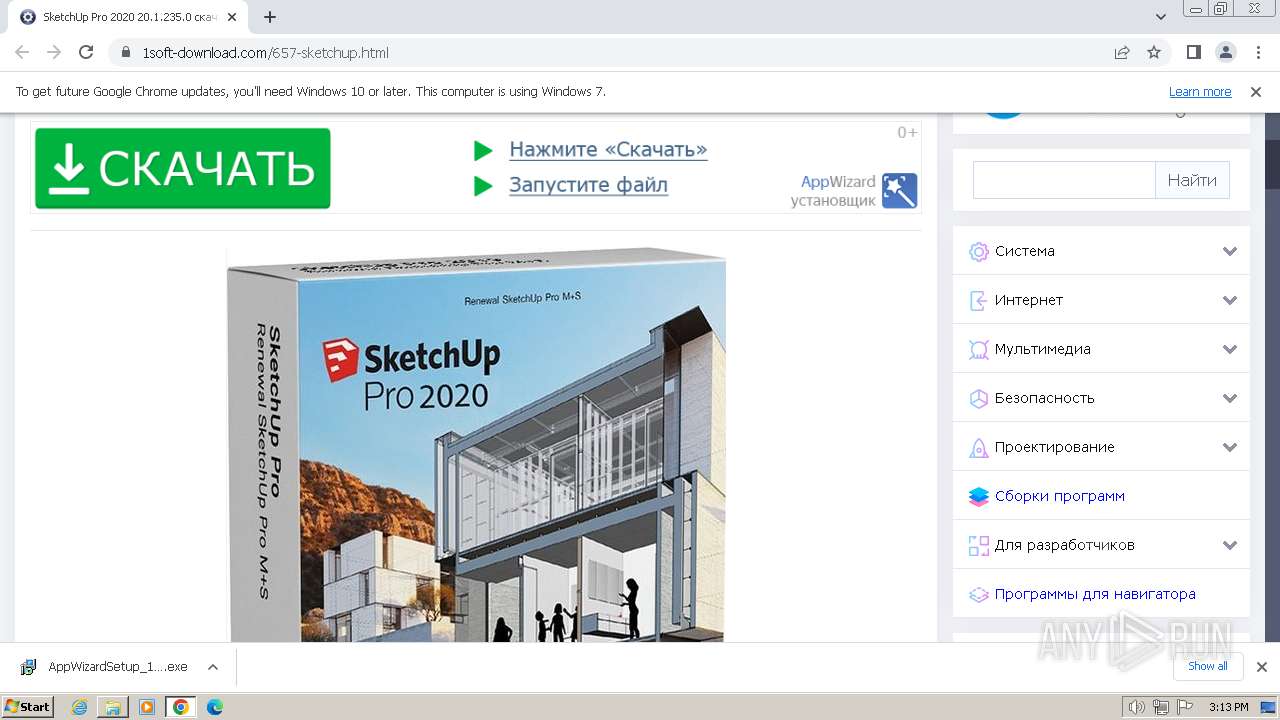Open the tab search dropdown arrow
Screen dimensions: 1280x720
tap(1161, 17)
